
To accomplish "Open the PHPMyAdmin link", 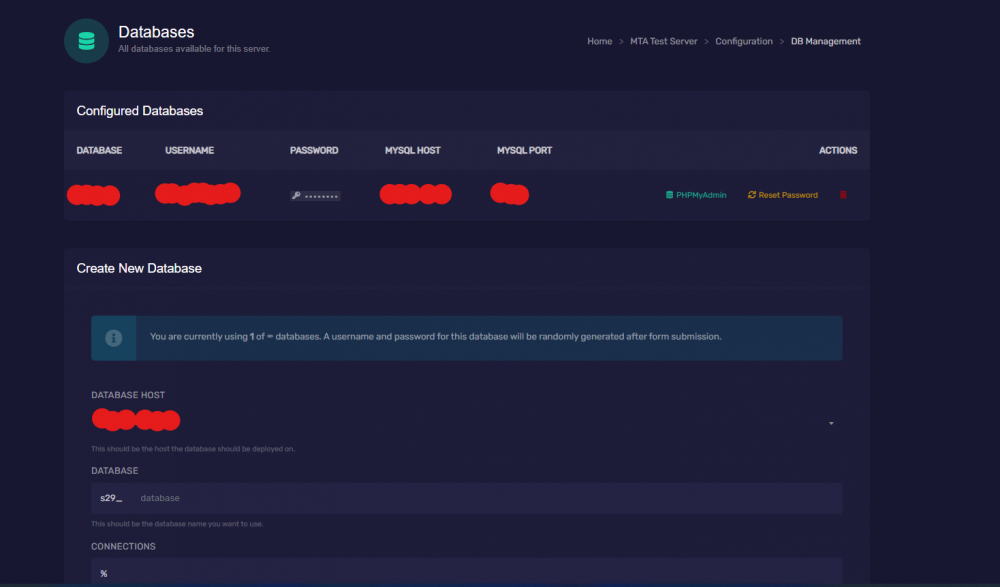I will click(701, 195).
